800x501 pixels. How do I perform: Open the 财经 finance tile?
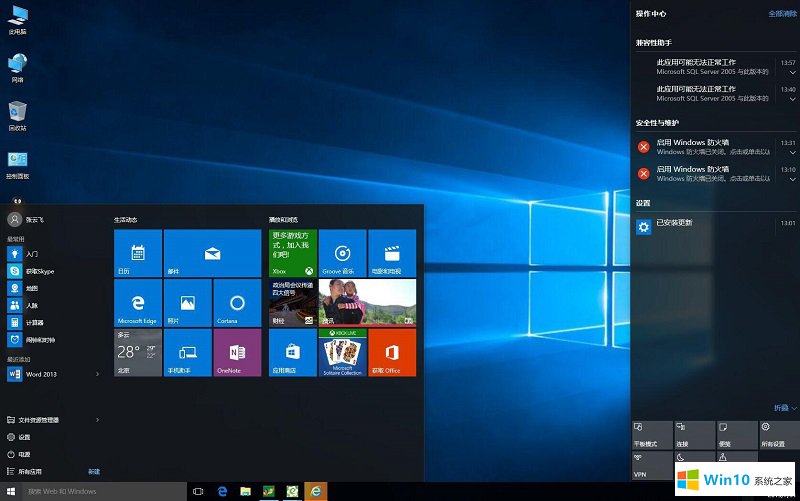click(x=293, y=303)
